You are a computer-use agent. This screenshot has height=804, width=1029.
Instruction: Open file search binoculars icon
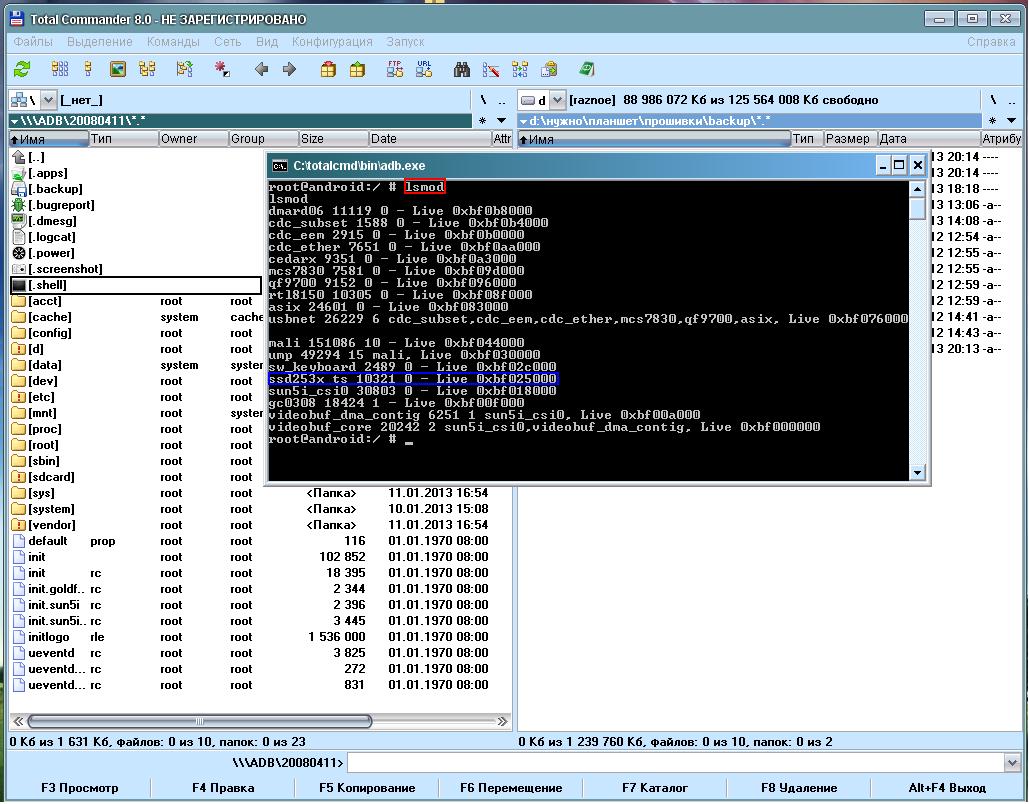pos(462,69)
